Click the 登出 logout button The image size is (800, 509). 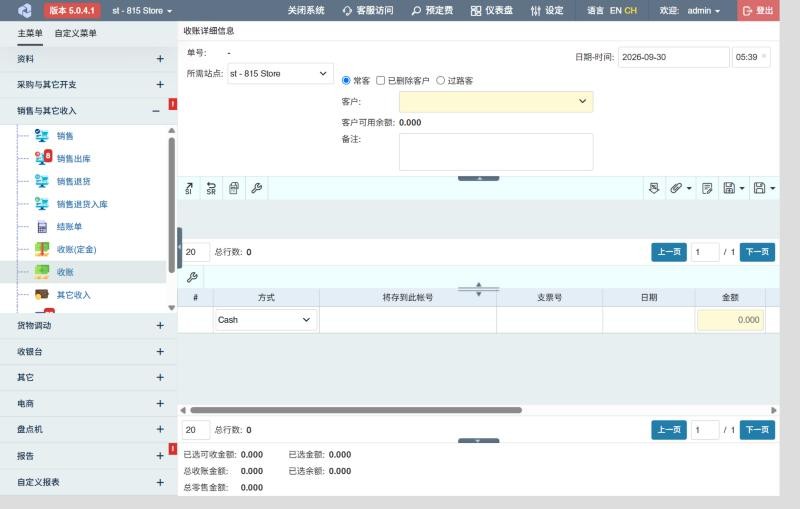[758, 10]
